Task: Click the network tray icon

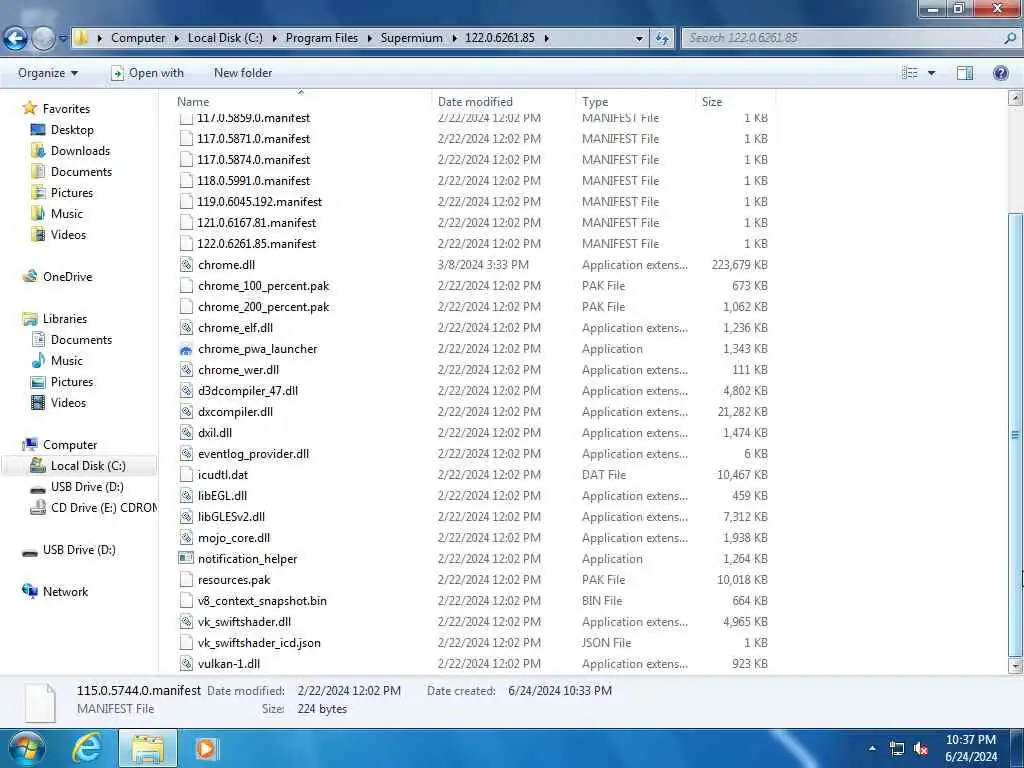Action: [897, 748]
